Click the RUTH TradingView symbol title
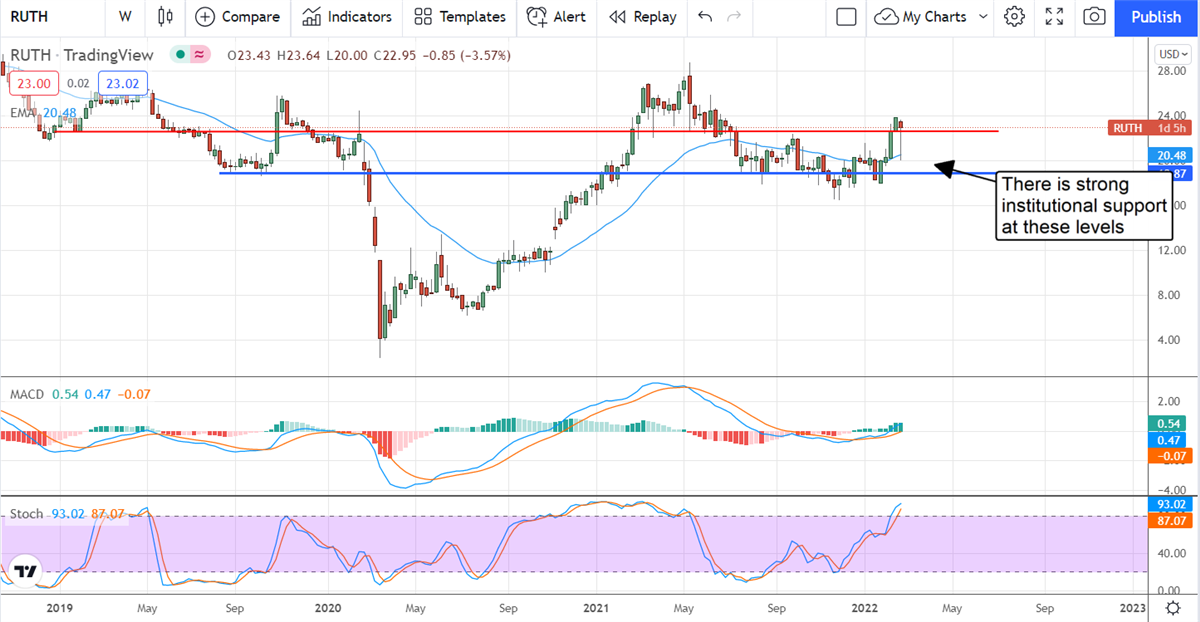1200x622 pixels. click(x=81, y=56)
